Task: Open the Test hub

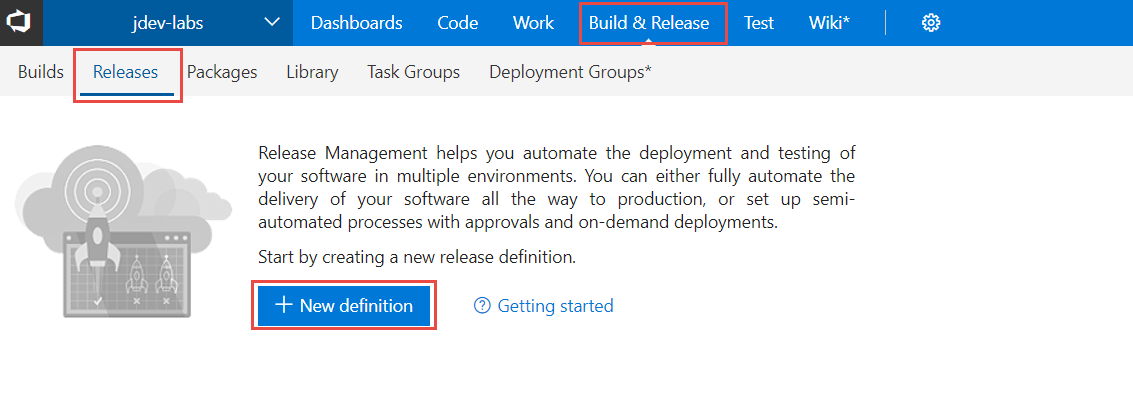Action: pos(759,22)
